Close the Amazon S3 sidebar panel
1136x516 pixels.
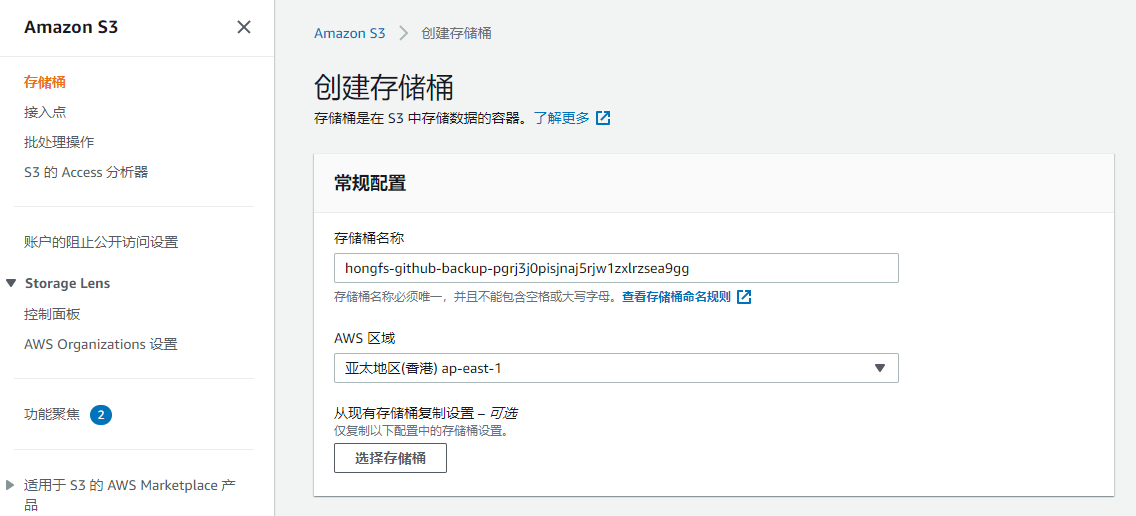point(244,28)
